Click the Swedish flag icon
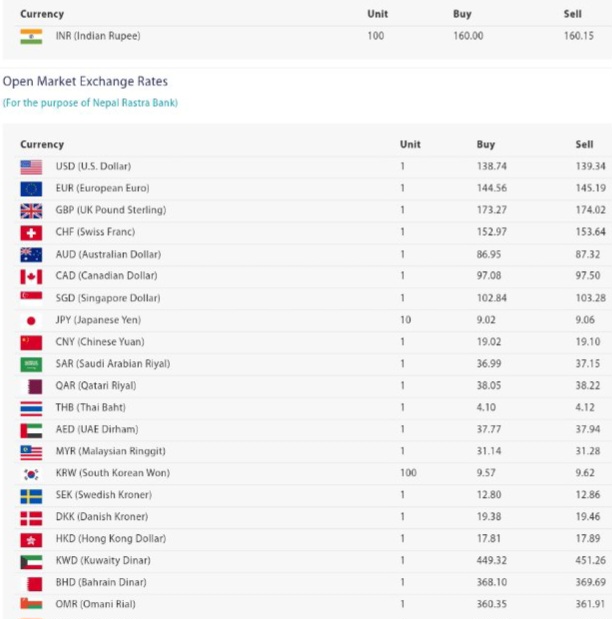The image size is (612, 619). pyautogui.click(x=31, y=495)
